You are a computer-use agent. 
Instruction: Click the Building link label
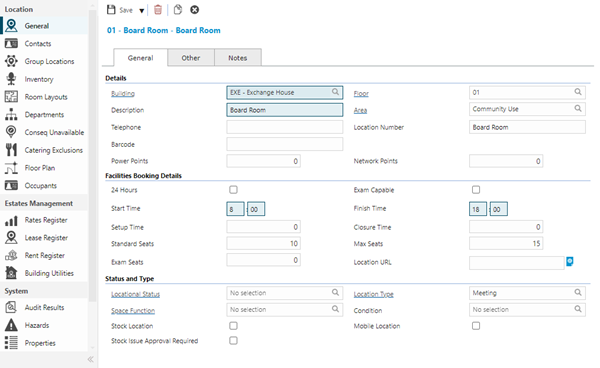coord(123,93)
